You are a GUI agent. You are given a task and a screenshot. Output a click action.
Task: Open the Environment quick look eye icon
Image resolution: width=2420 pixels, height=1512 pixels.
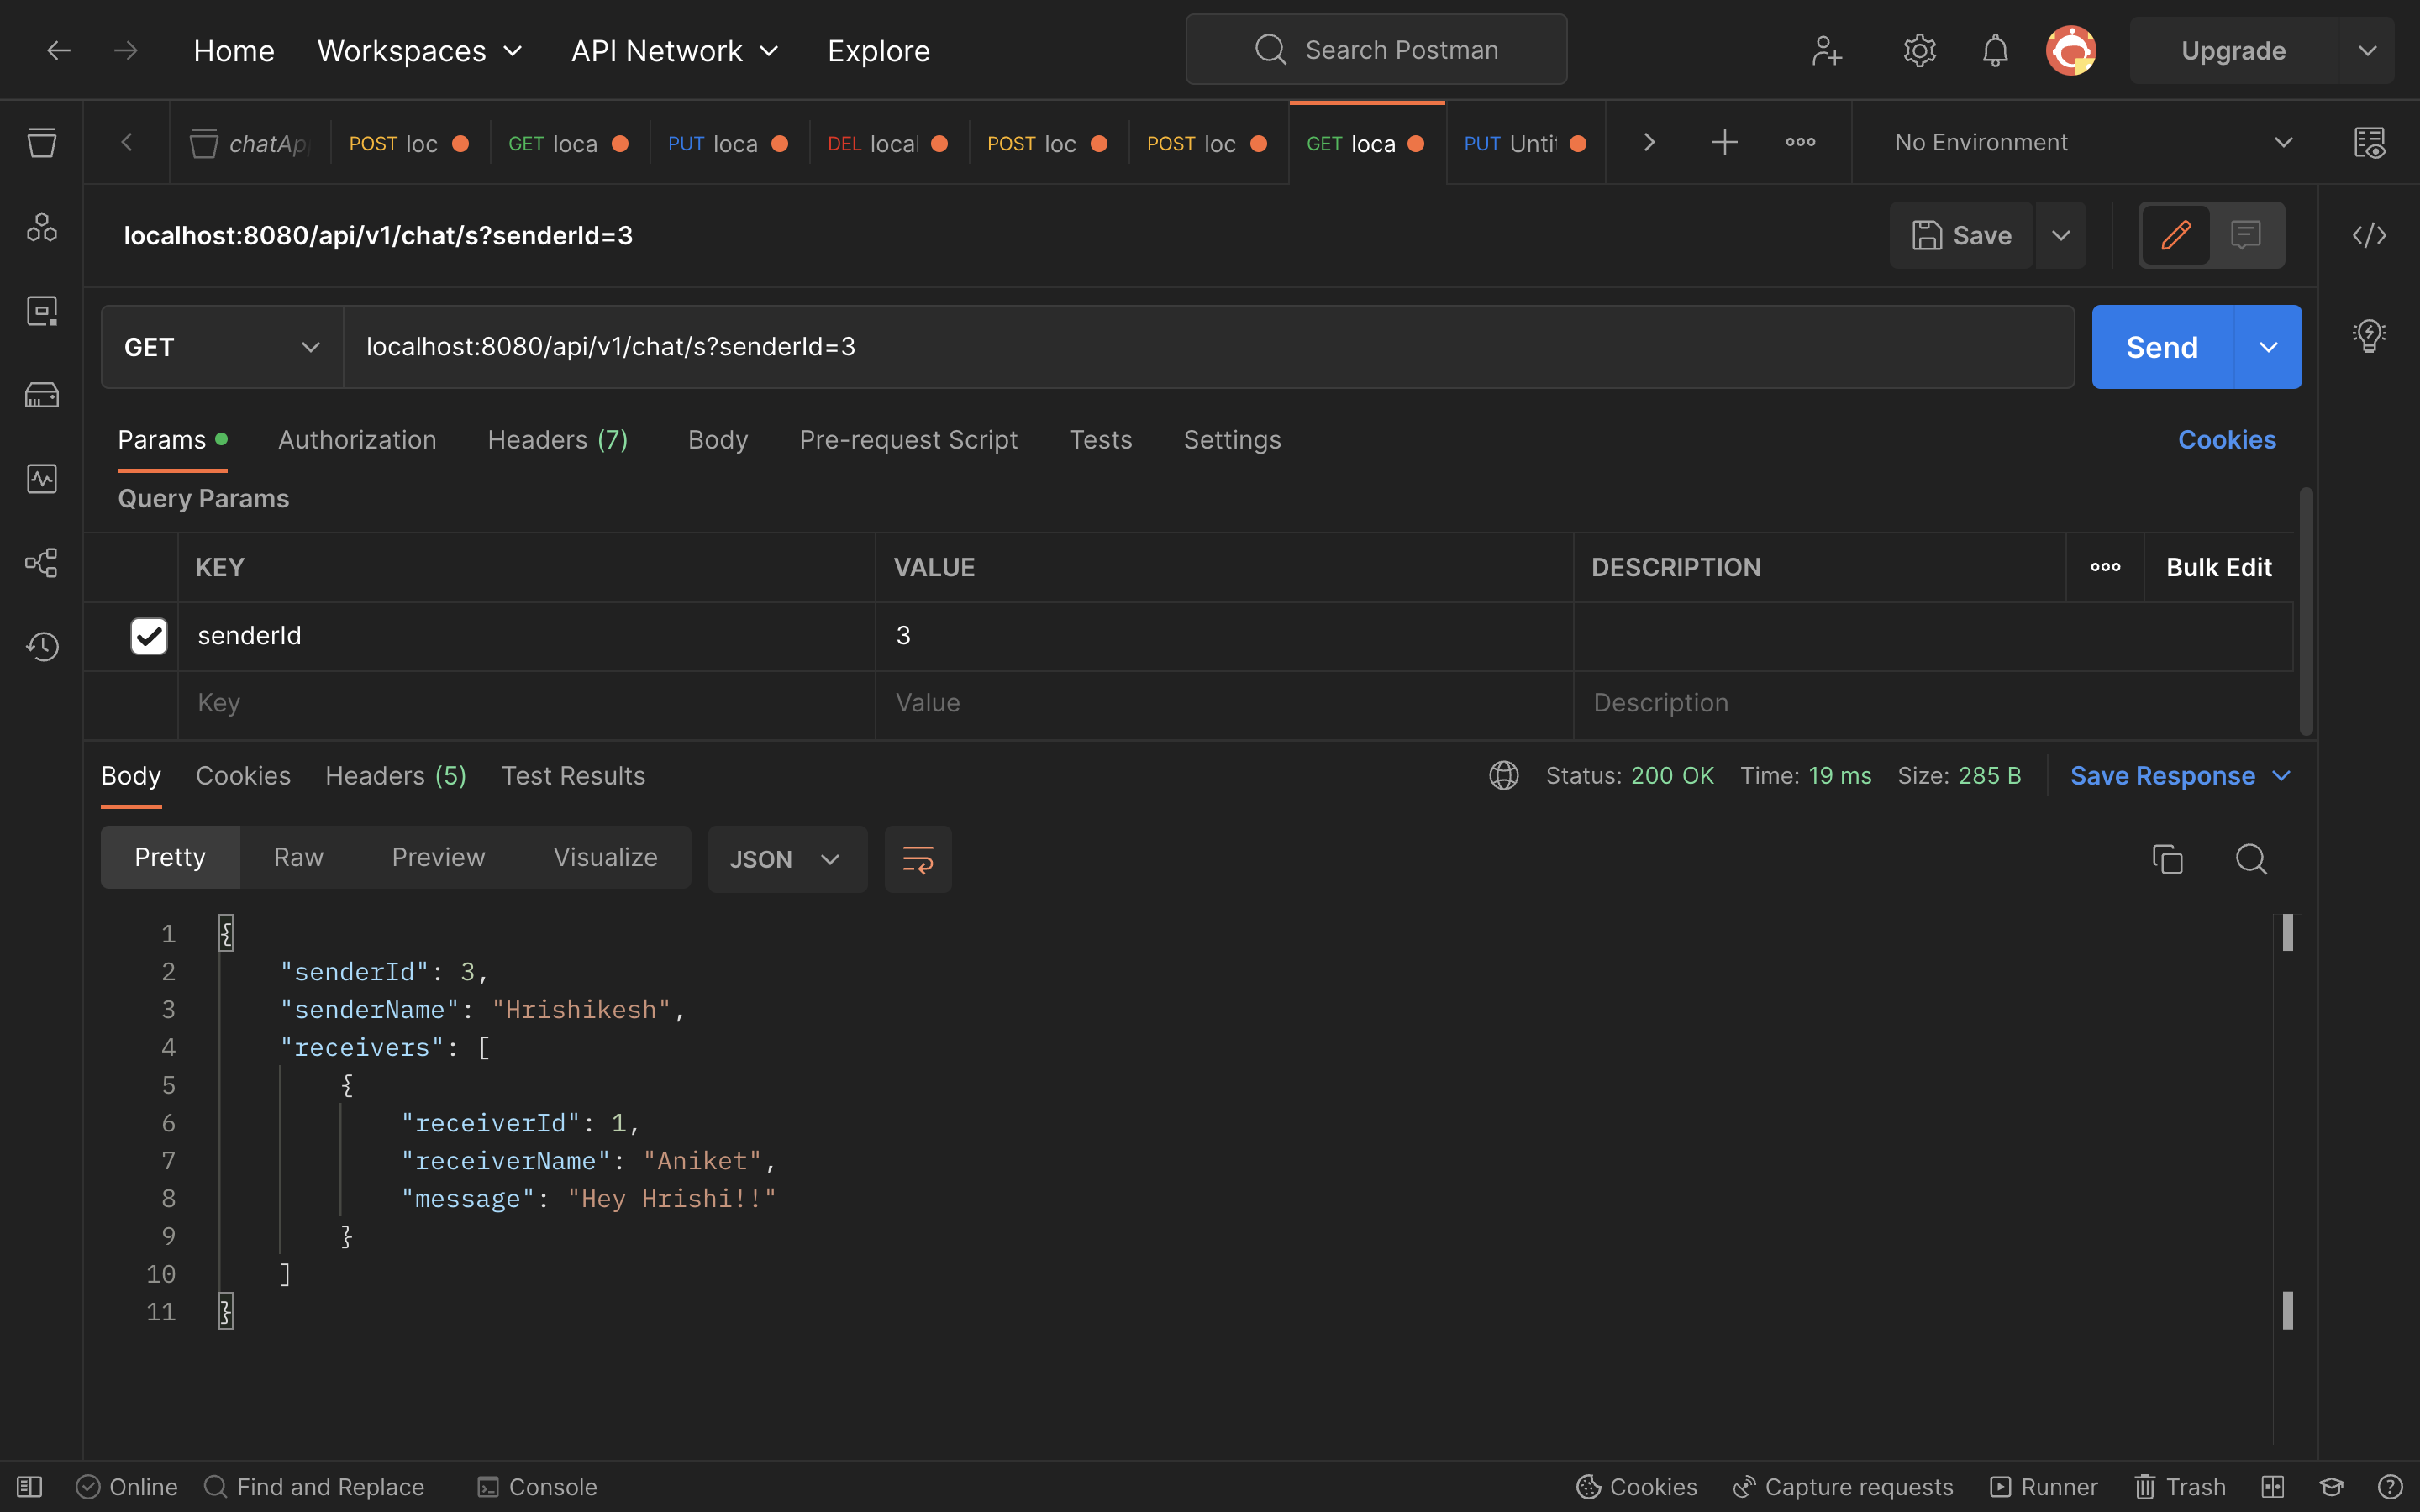(x=2371, y=142)
